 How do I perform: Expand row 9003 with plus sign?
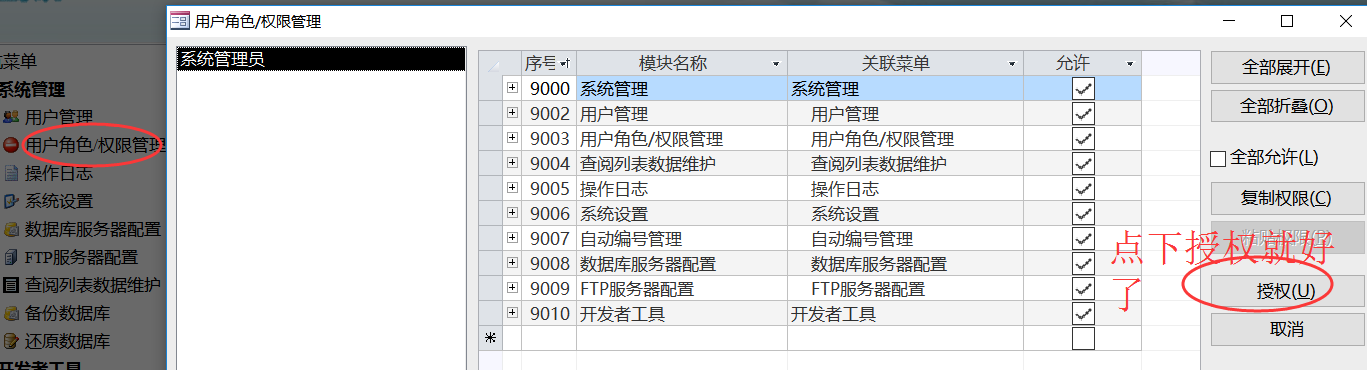[x=512, y=138]
